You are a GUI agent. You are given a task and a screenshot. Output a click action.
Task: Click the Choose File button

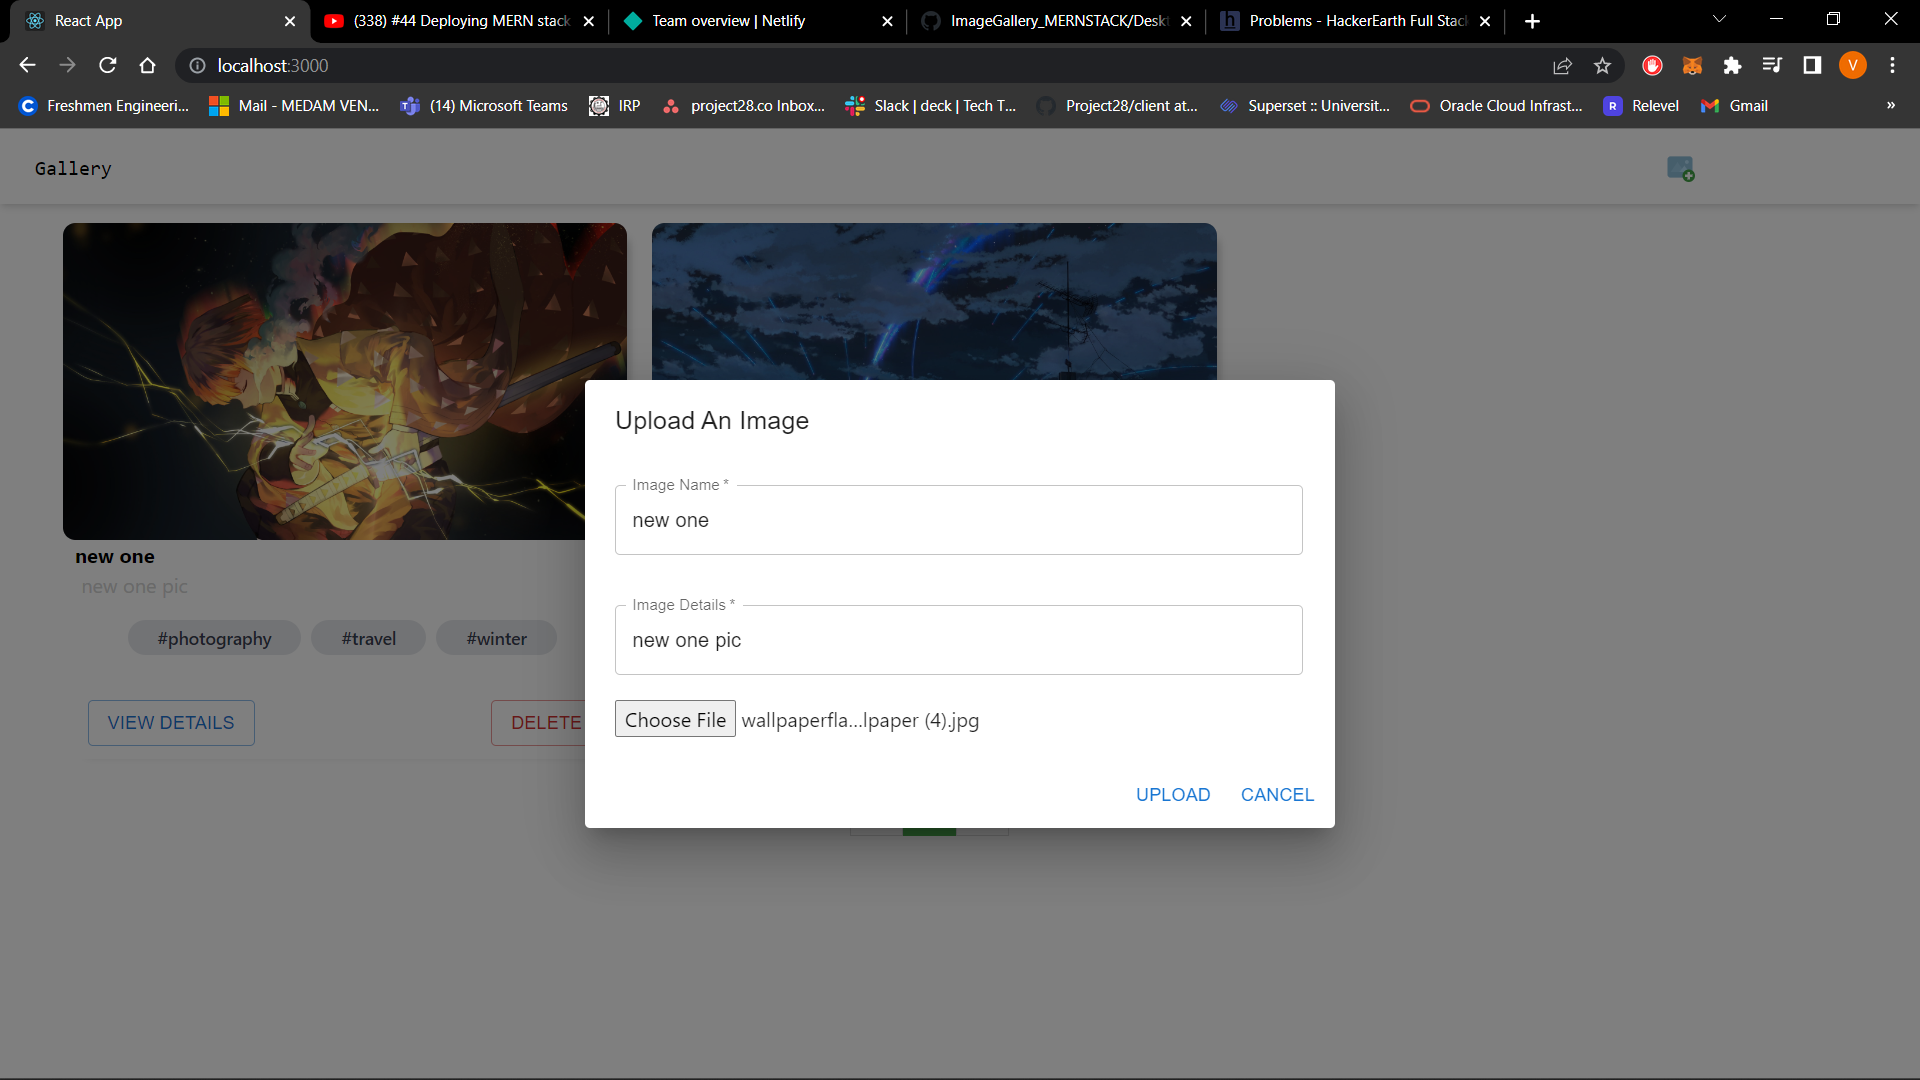(x=675, y=719)
